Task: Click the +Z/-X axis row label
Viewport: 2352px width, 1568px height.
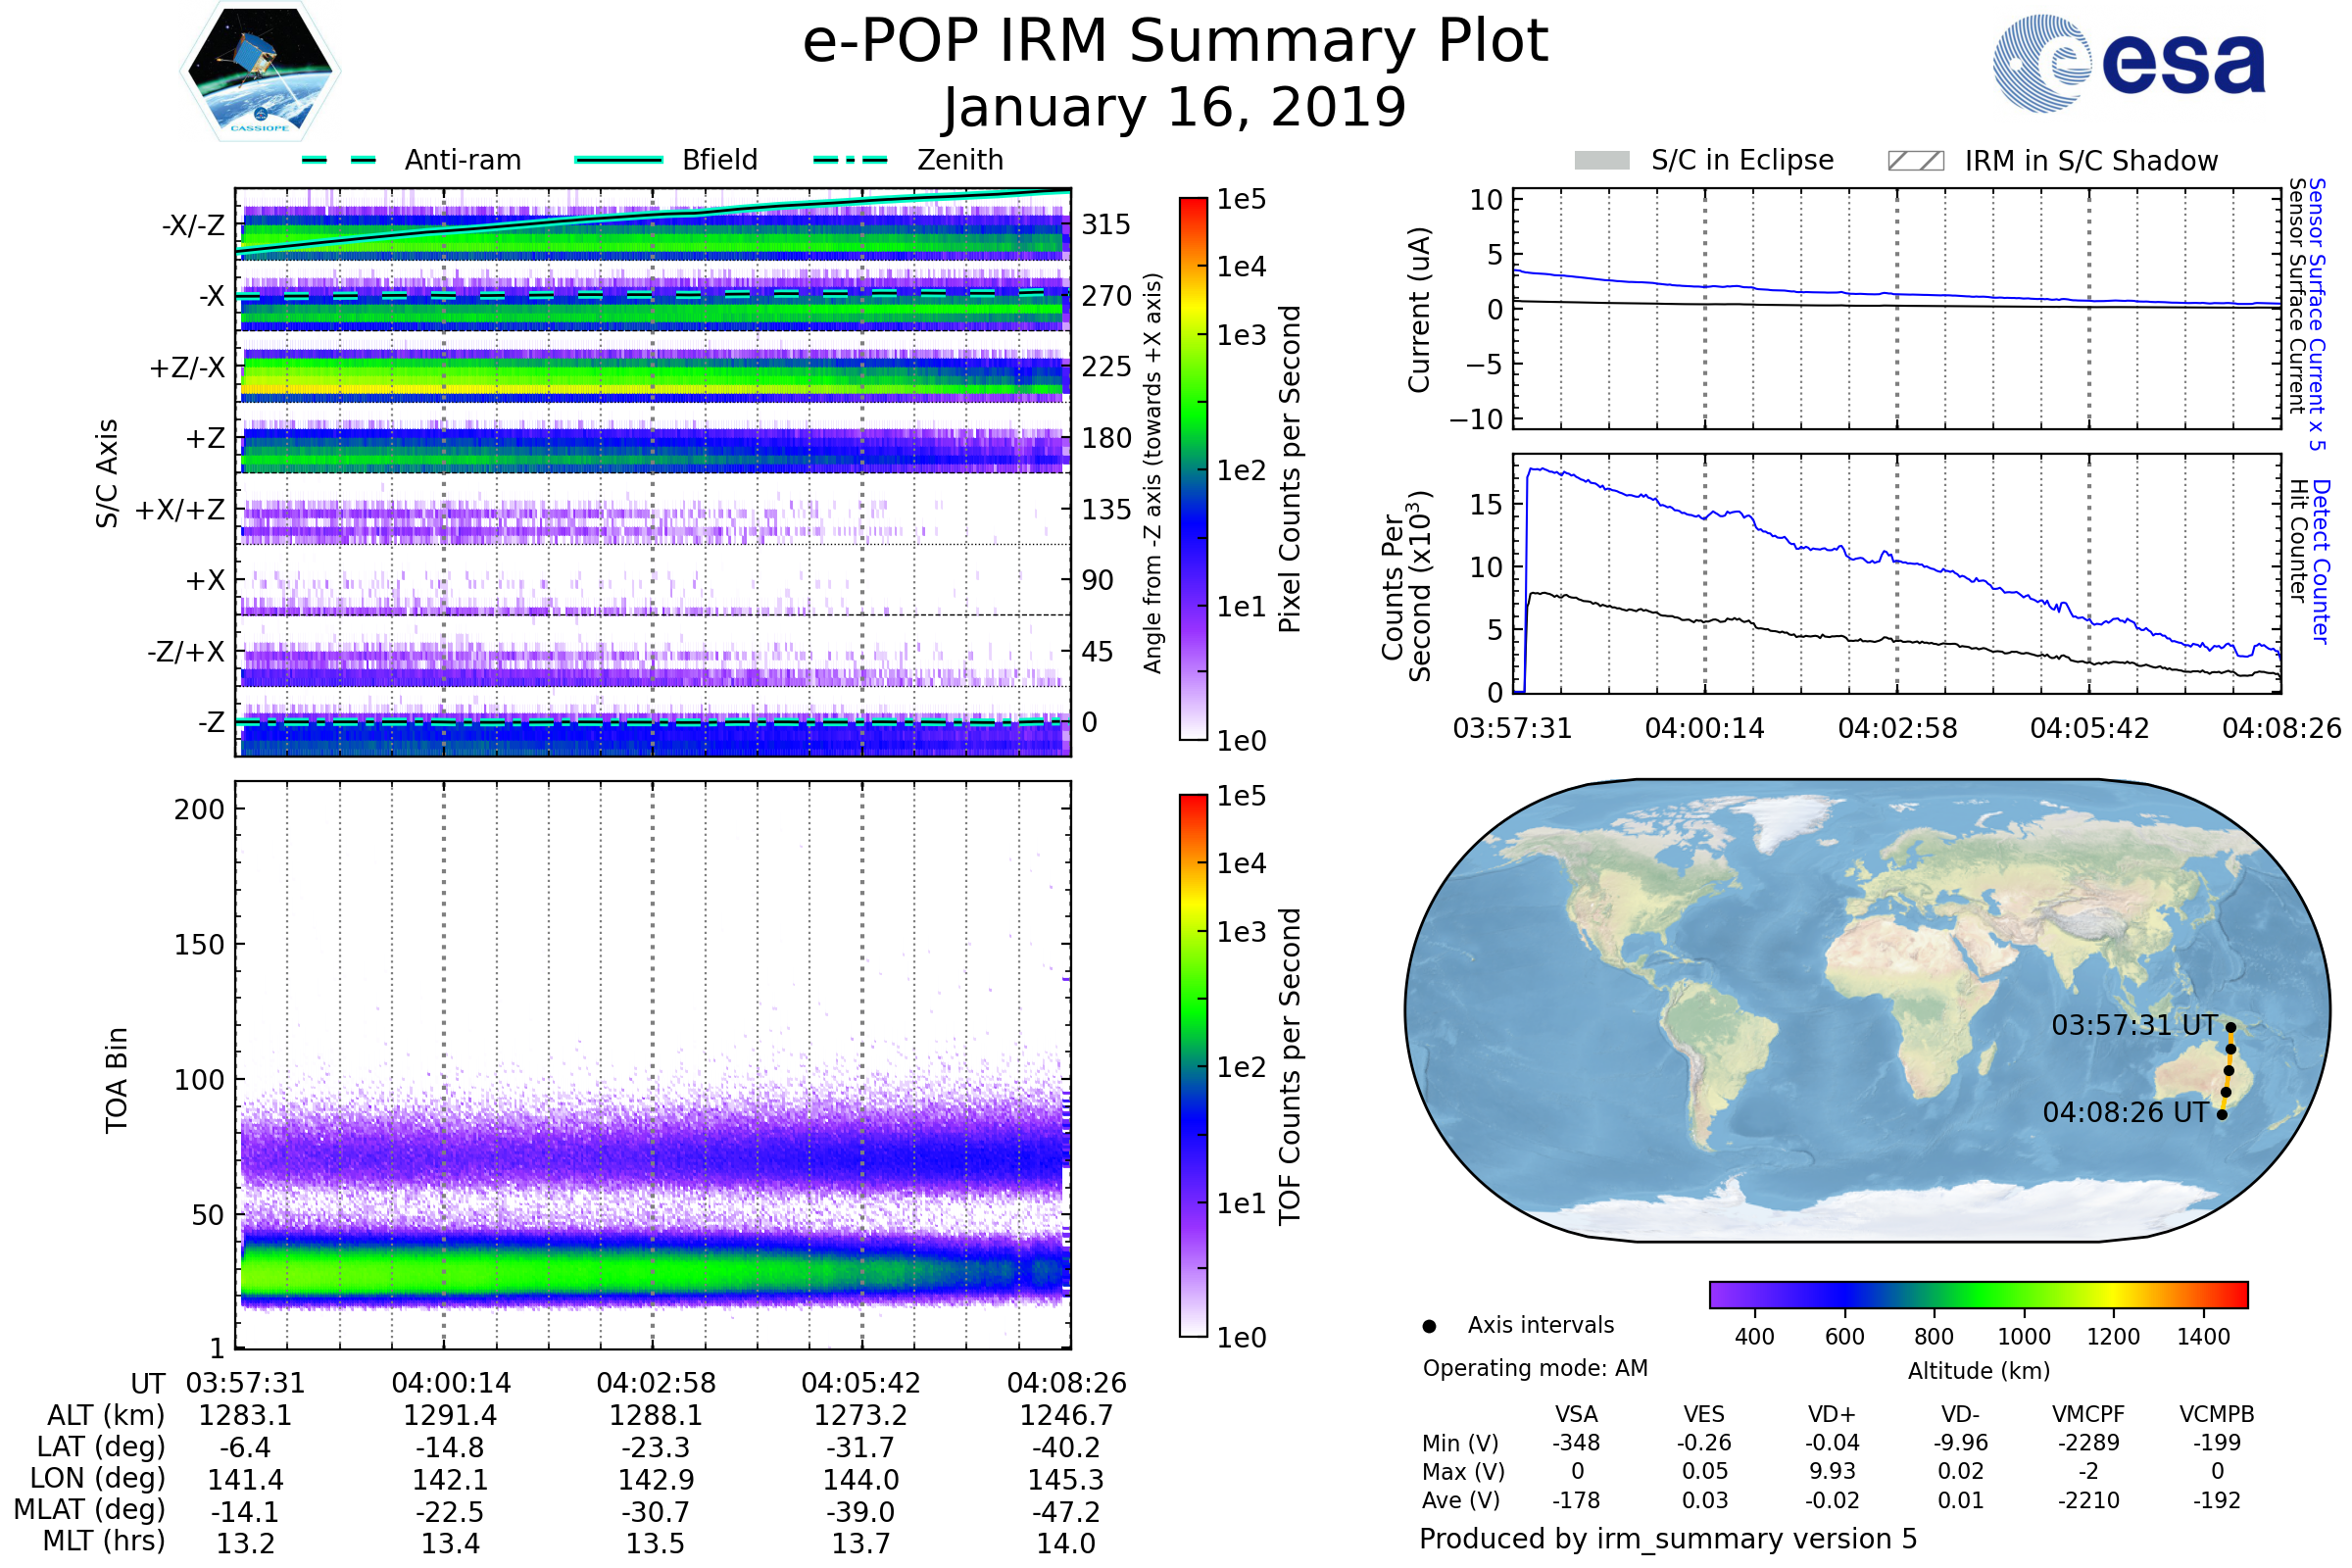Action: pos(187,368)
